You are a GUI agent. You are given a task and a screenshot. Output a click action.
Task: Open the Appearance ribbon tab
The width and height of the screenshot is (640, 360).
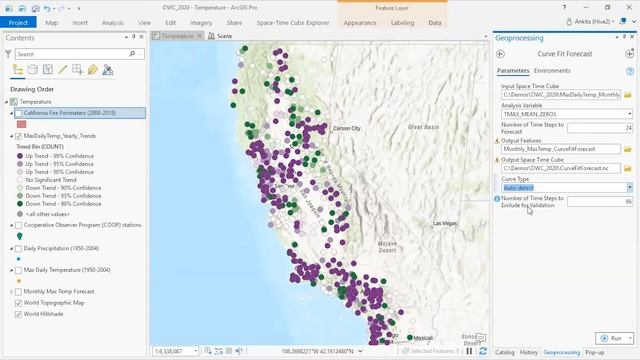pyautogui.click(x=360, y=23)
